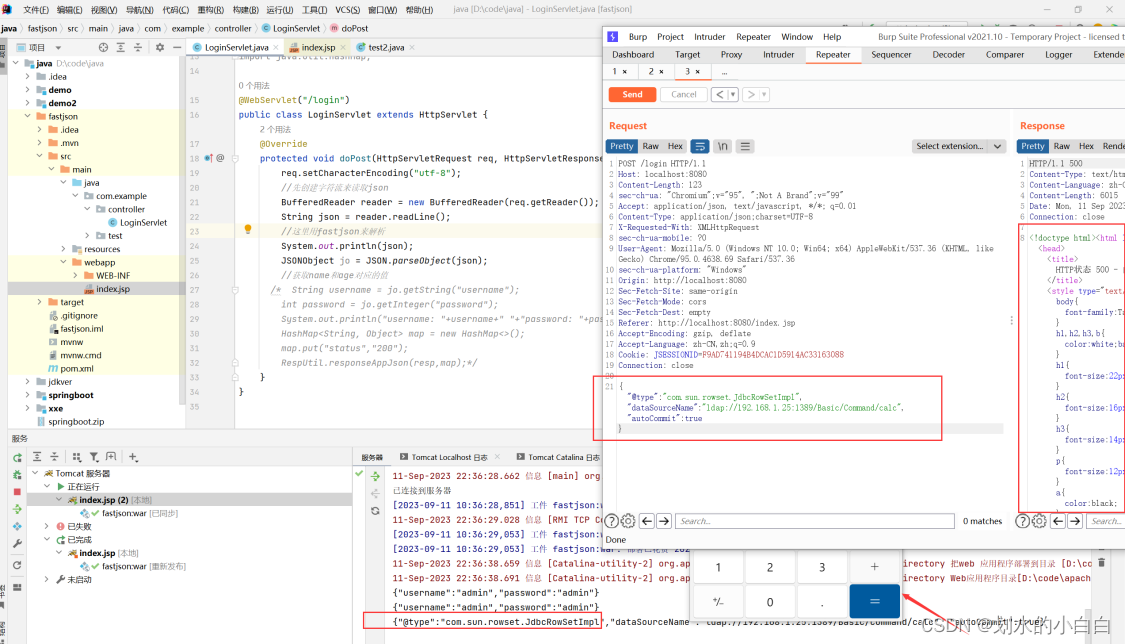Screen dimensions: 1125x644
Task: Go to the previous search match in Burp Request
Action: (x=646, y=521)
